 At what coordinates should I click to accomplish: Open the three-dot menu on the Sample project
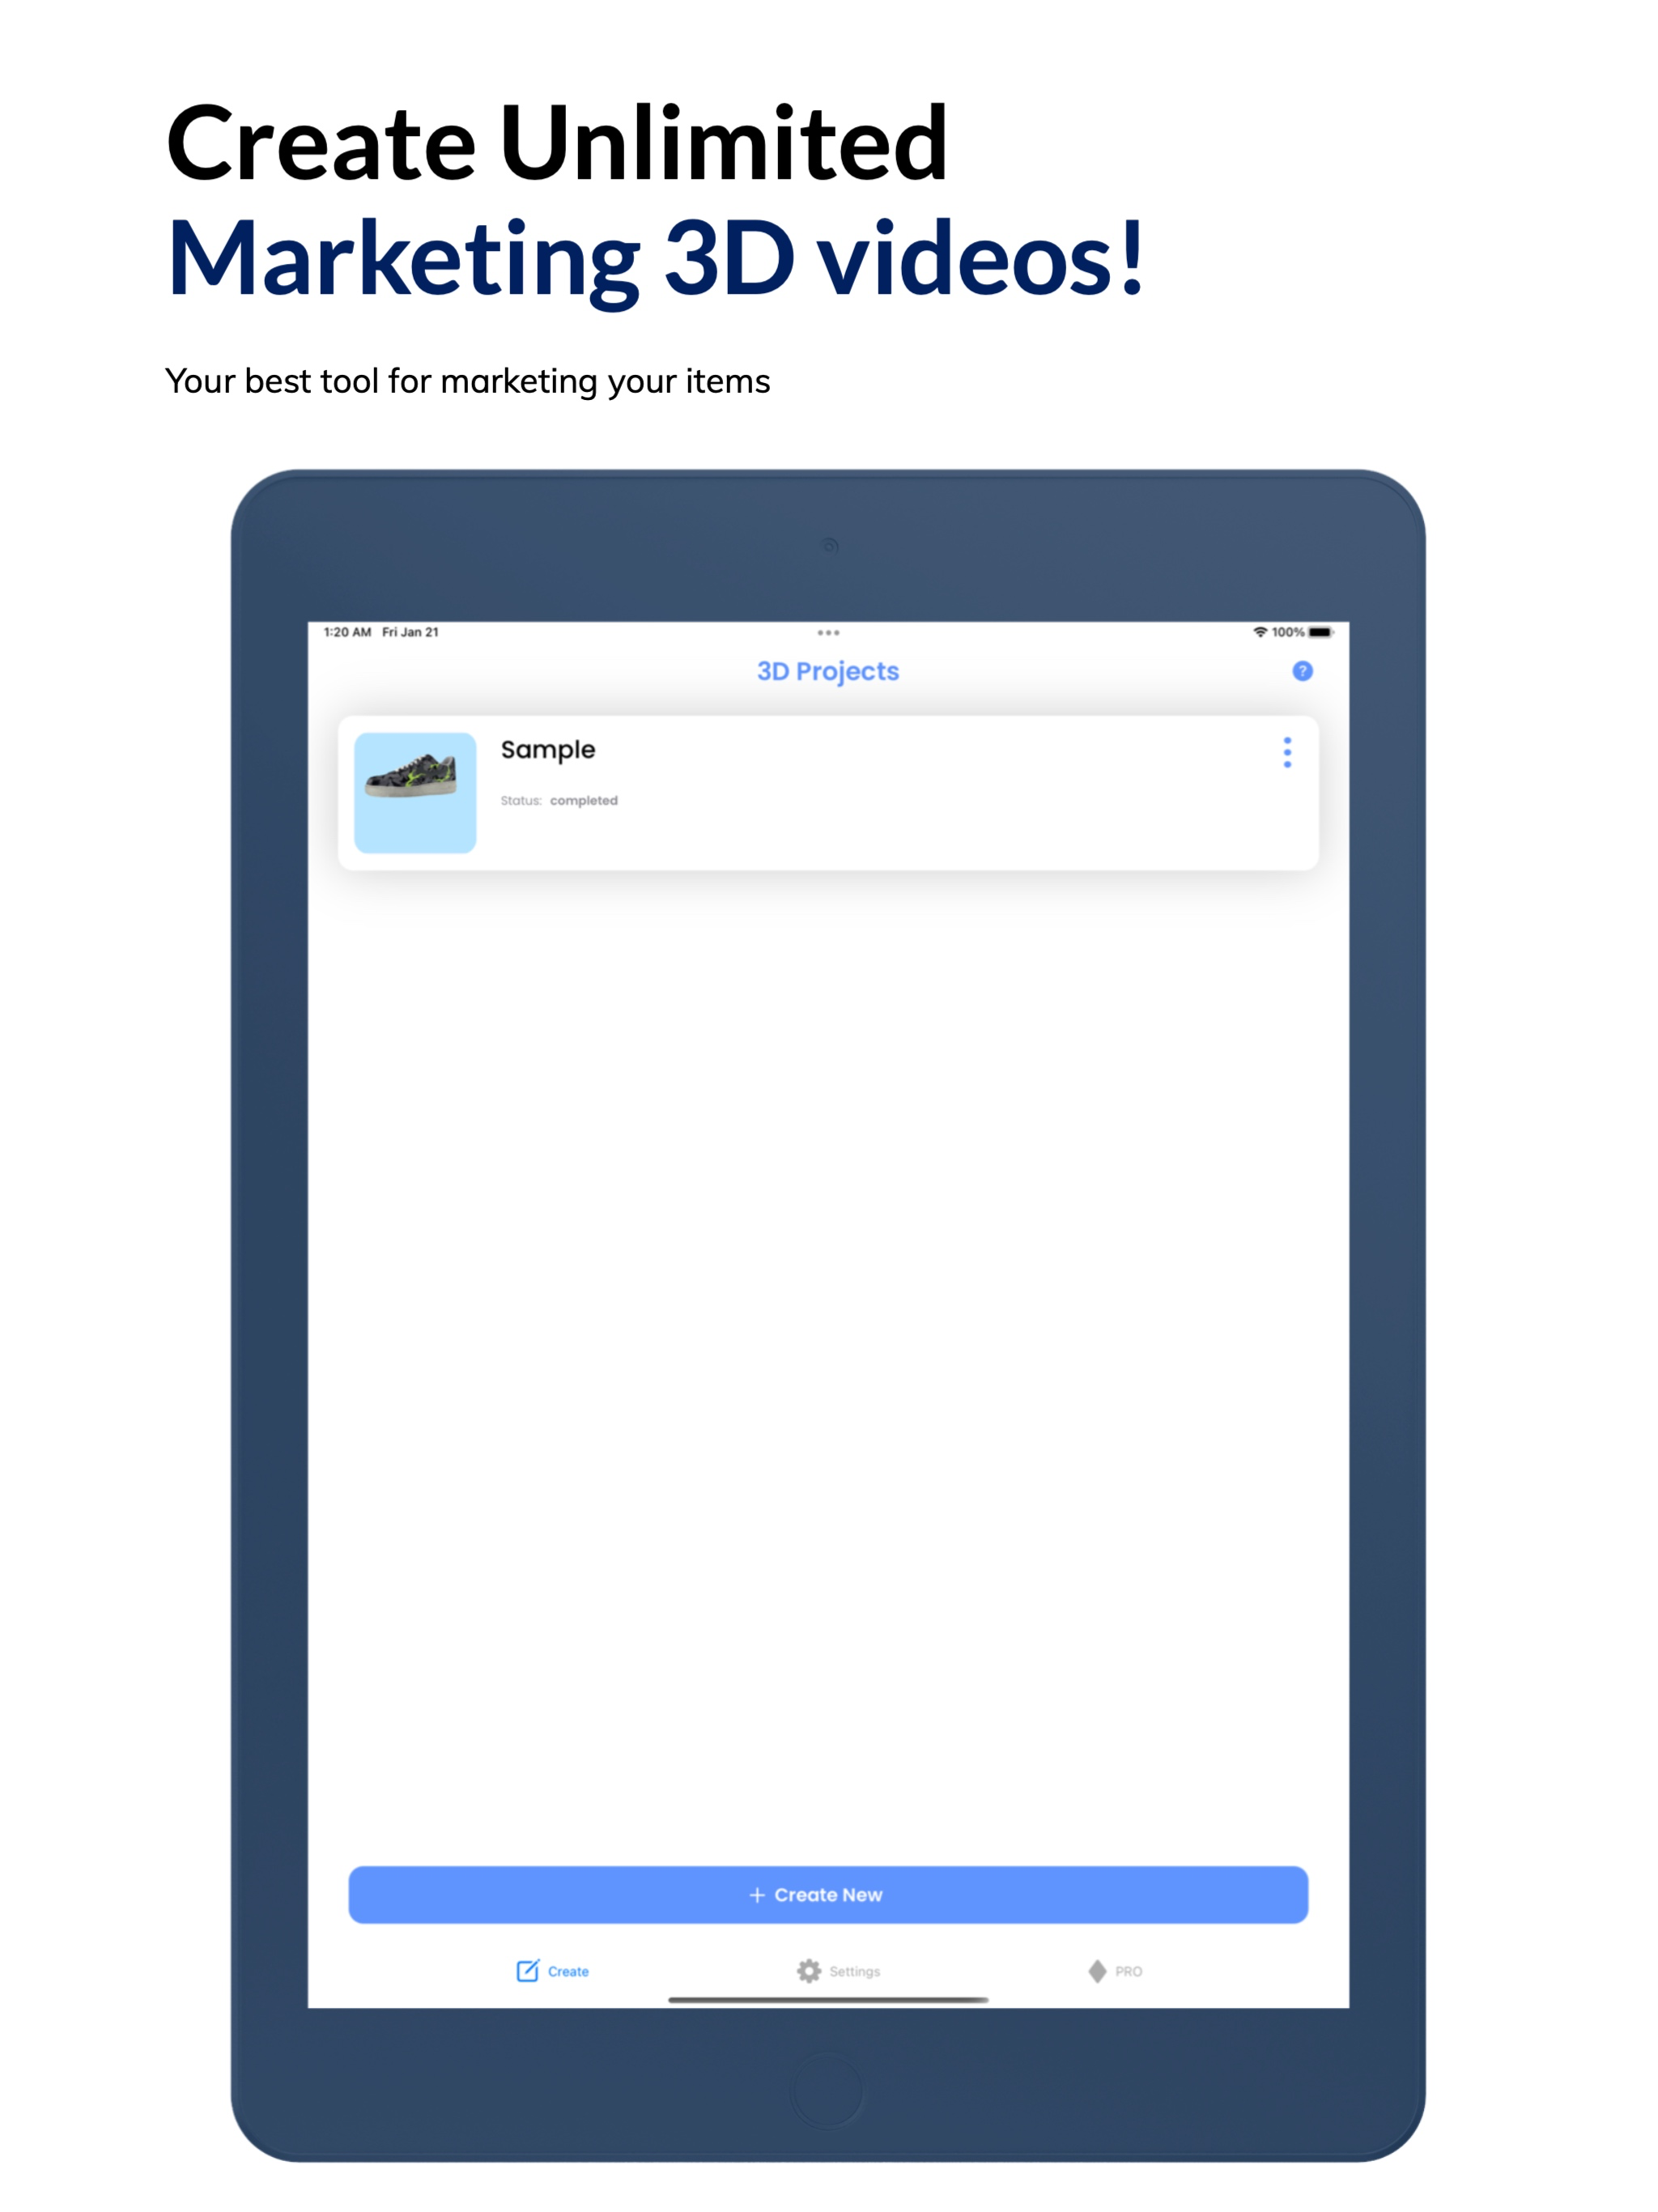(x=1287, y=755)
